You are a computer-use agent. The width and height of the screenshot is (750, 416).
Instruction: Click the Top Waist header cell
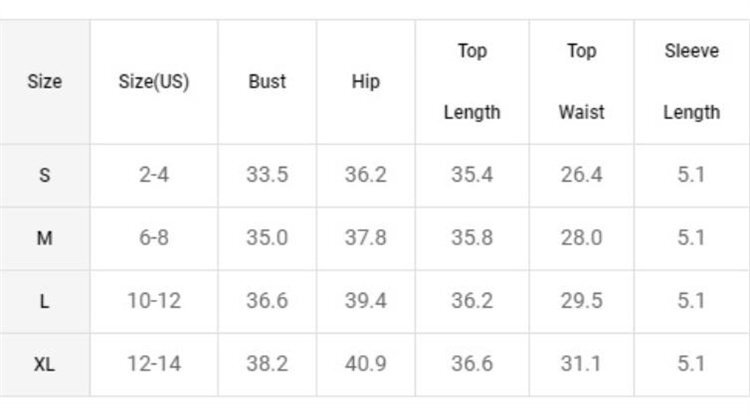pos(582,82)
